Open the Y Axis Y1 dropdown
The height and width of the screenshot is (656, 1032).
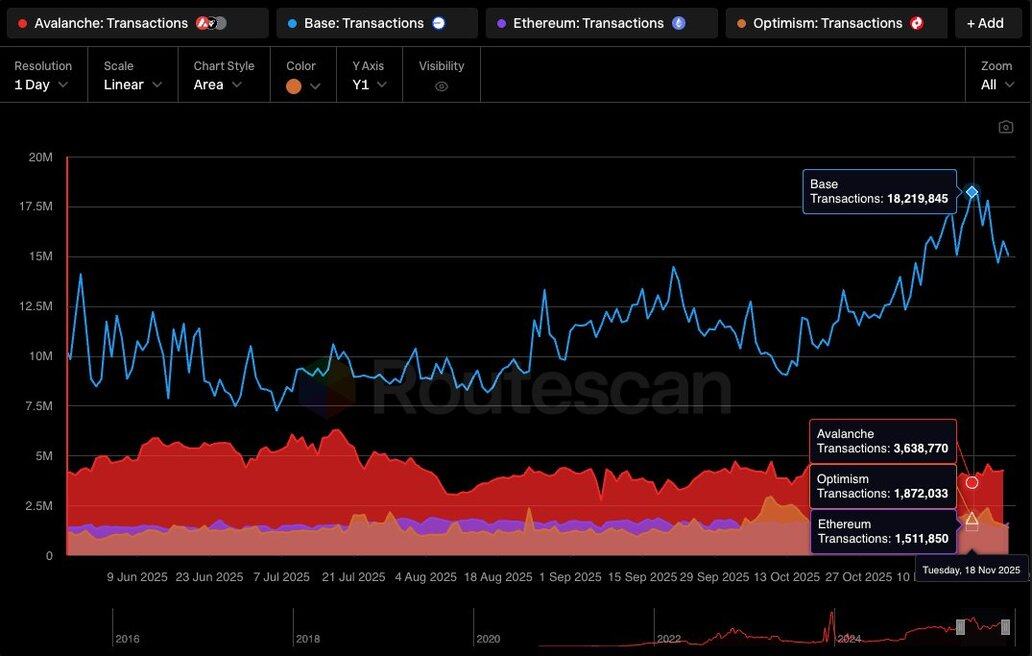click(369, 85)
